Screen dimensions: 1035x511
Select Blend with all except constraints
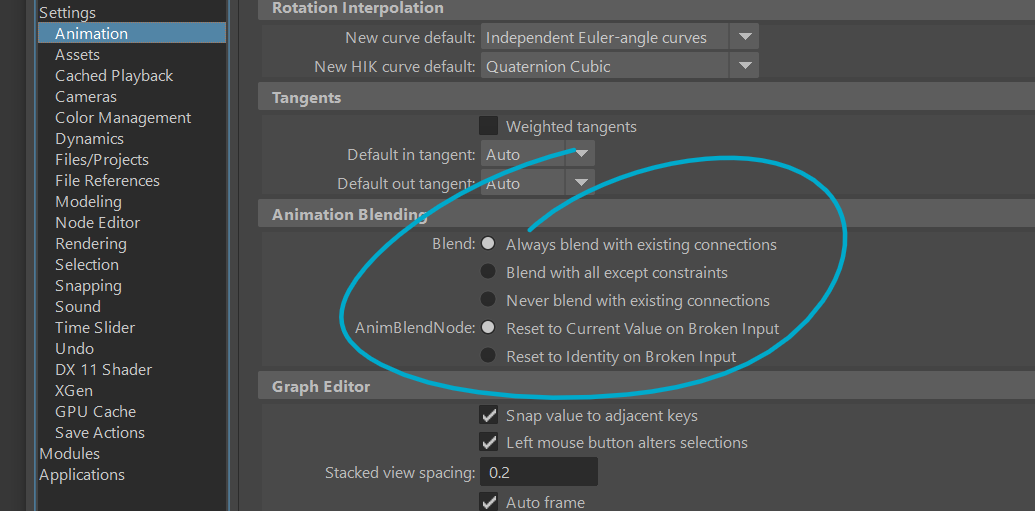(x=488, y=271)
